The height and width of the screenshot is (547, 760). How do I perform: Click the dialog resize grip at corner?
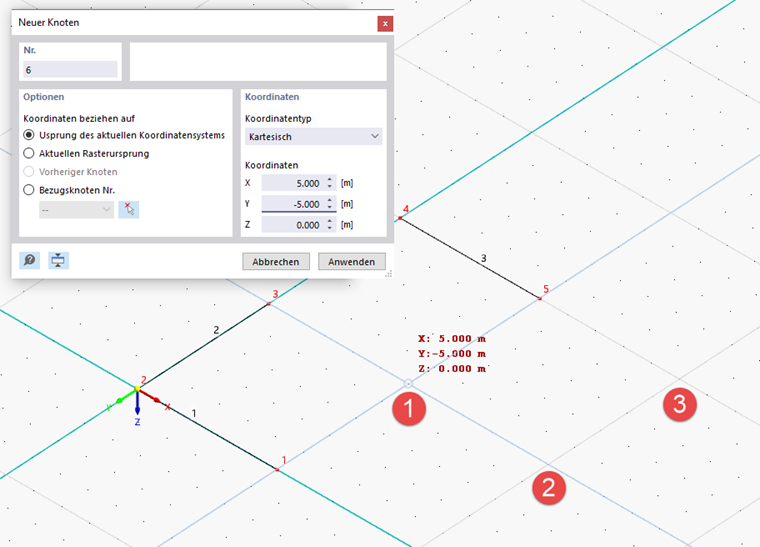pos(388,274)
